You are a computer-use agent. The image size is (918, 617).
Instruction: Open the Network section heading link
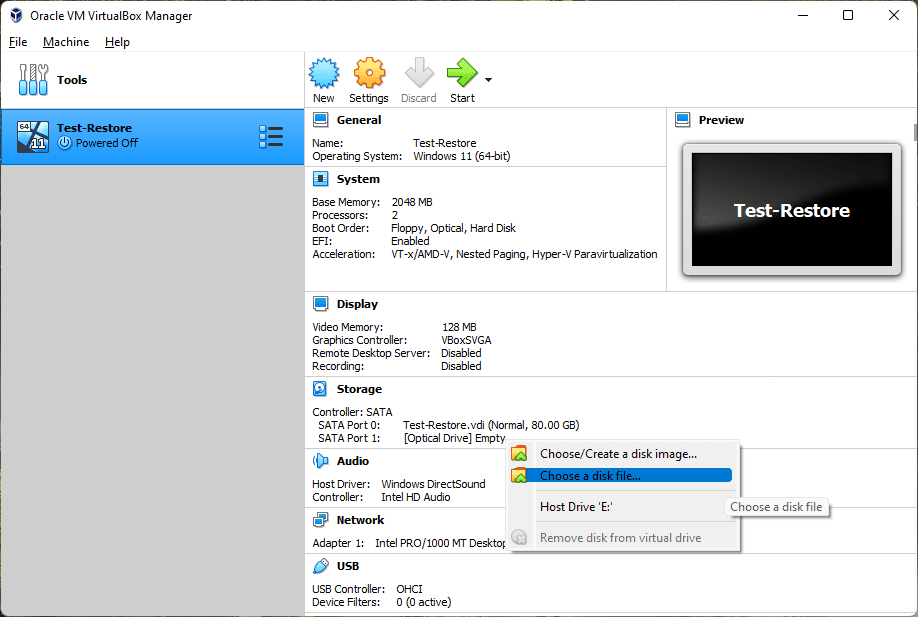(360, 520)
